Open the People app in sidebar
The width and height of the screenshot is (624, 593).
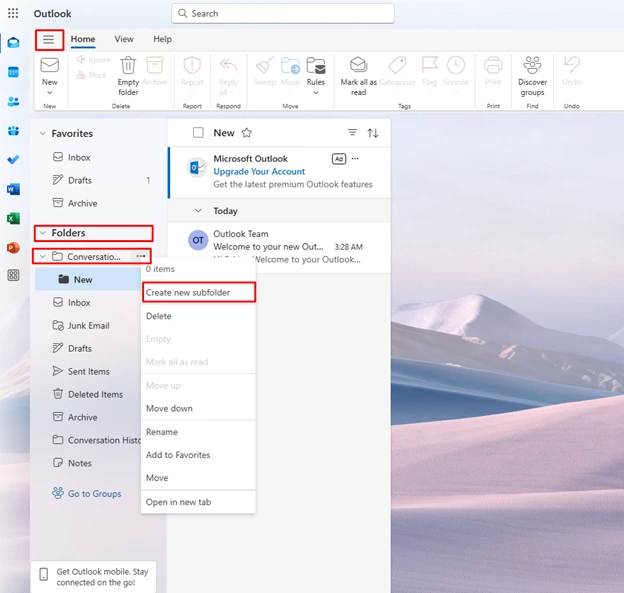[13, 101]
